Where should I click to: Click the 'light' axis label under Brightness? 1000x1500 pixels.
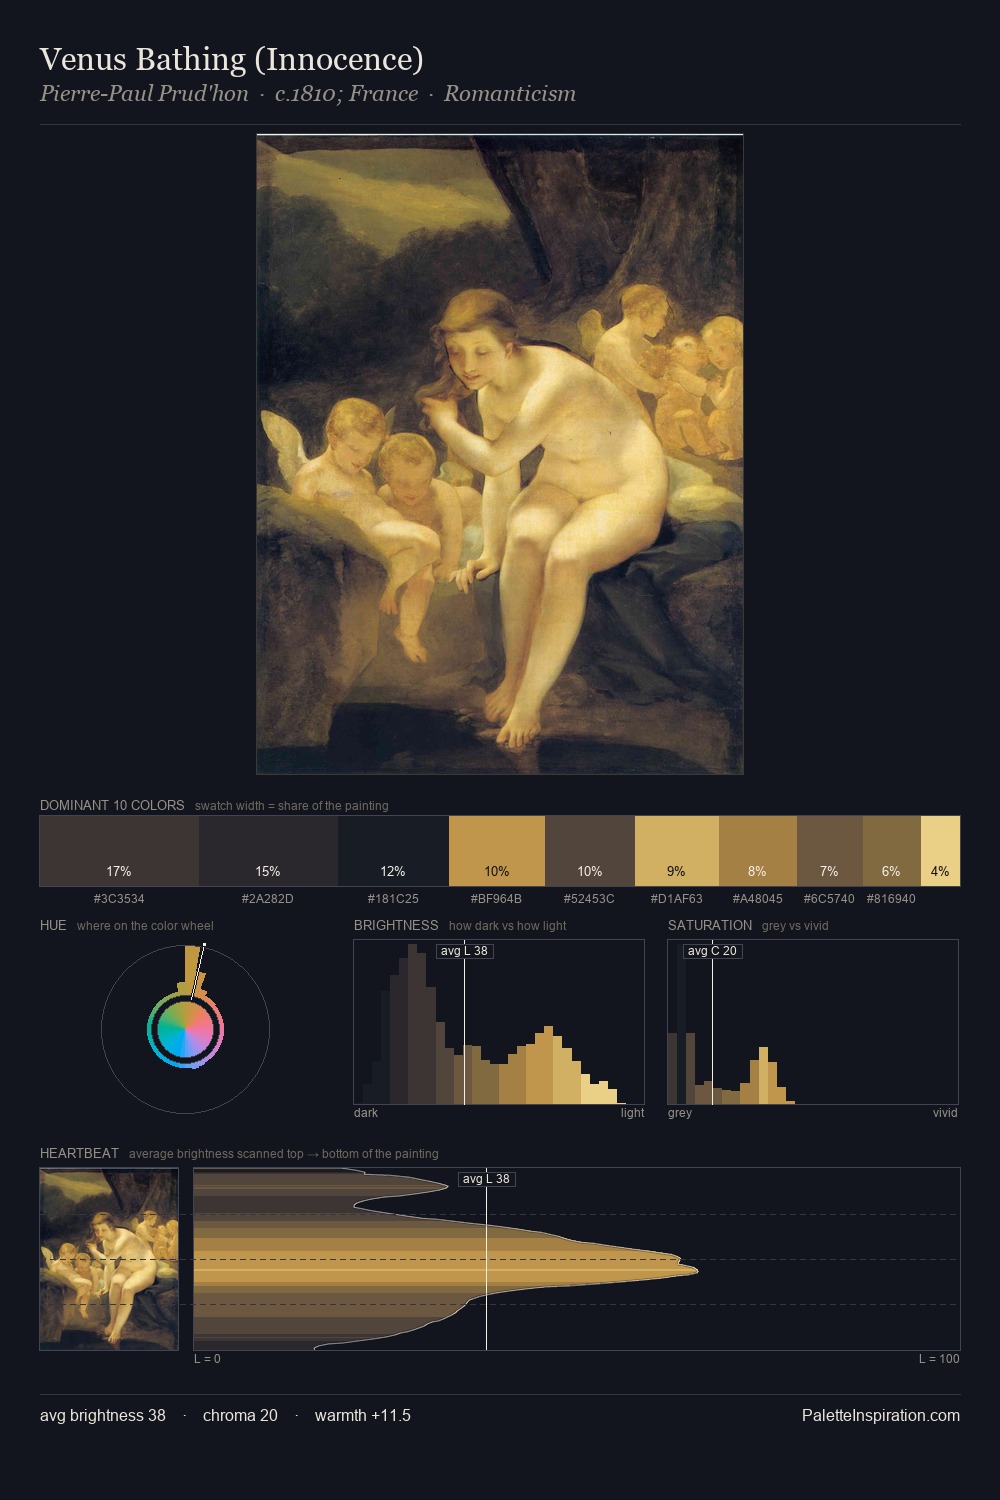point(633,1113)
